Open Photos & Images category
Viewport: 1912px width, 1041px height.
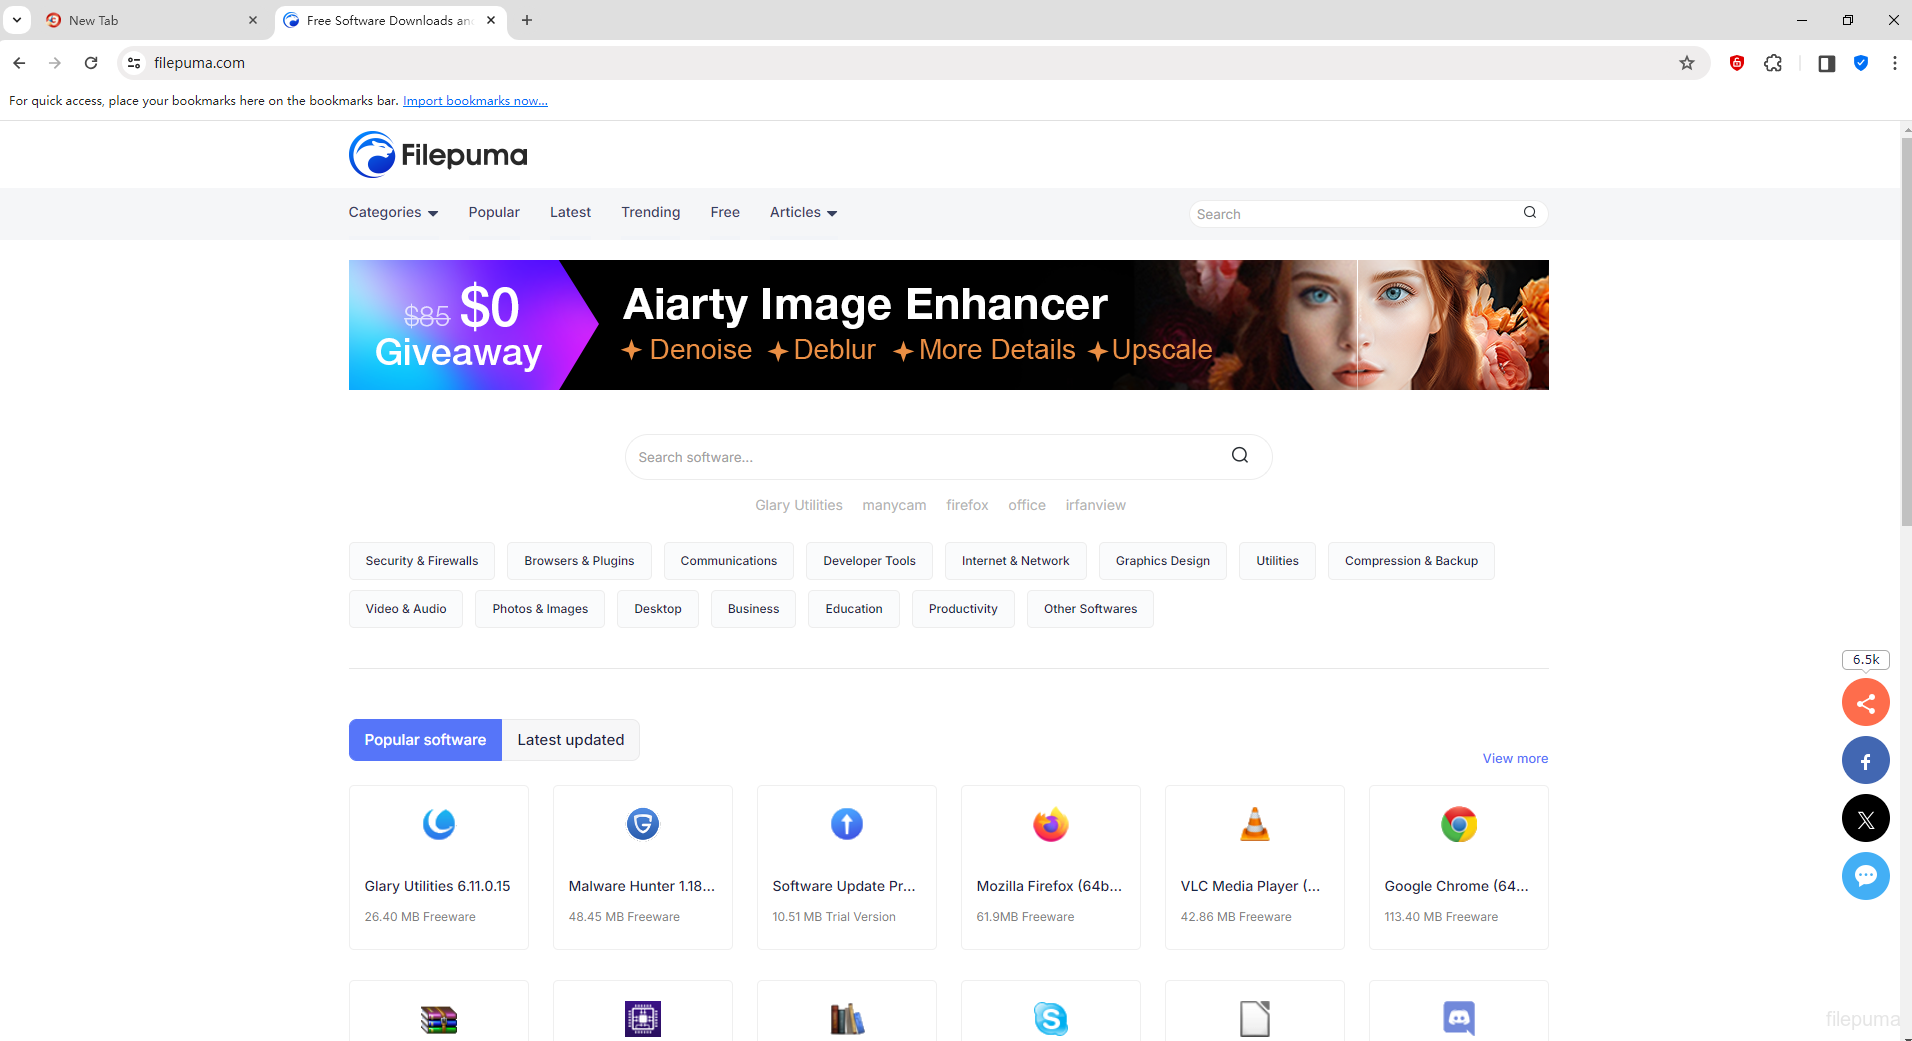pyautogui.click(x=540, y=609)
